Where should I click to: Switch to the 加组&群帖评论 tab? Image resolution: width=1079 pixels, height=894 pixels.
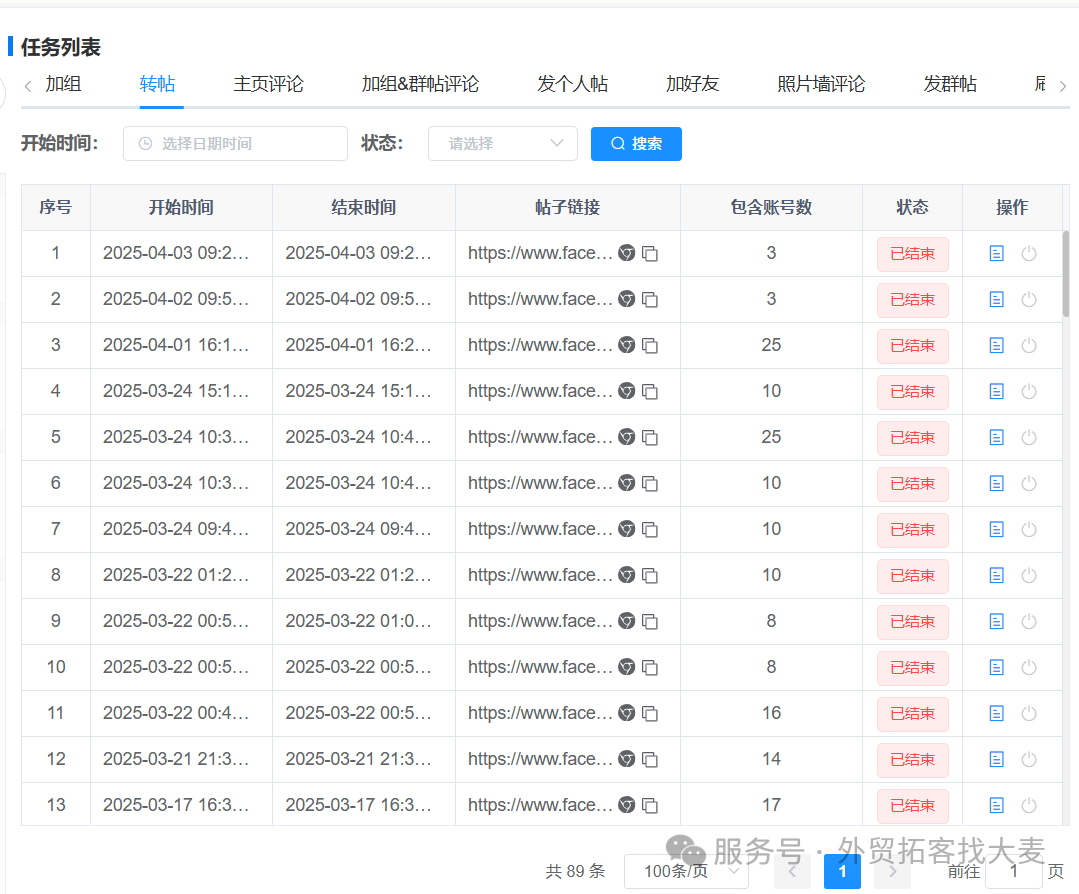(x=420, y=84)
